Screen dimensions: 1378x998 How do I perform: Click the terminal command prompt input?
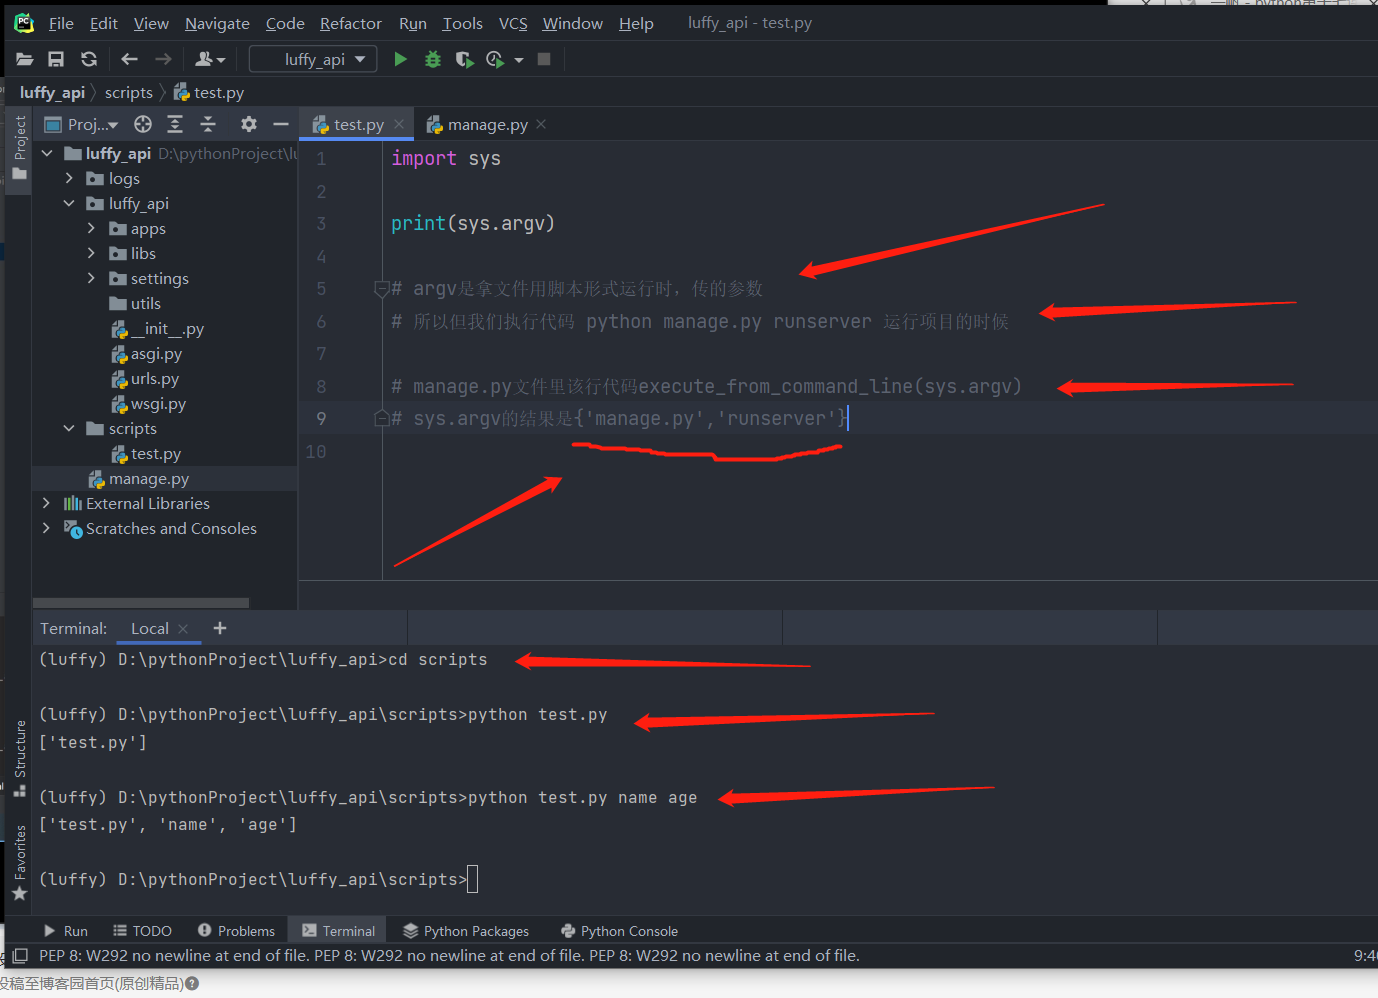tap(472, 879)
